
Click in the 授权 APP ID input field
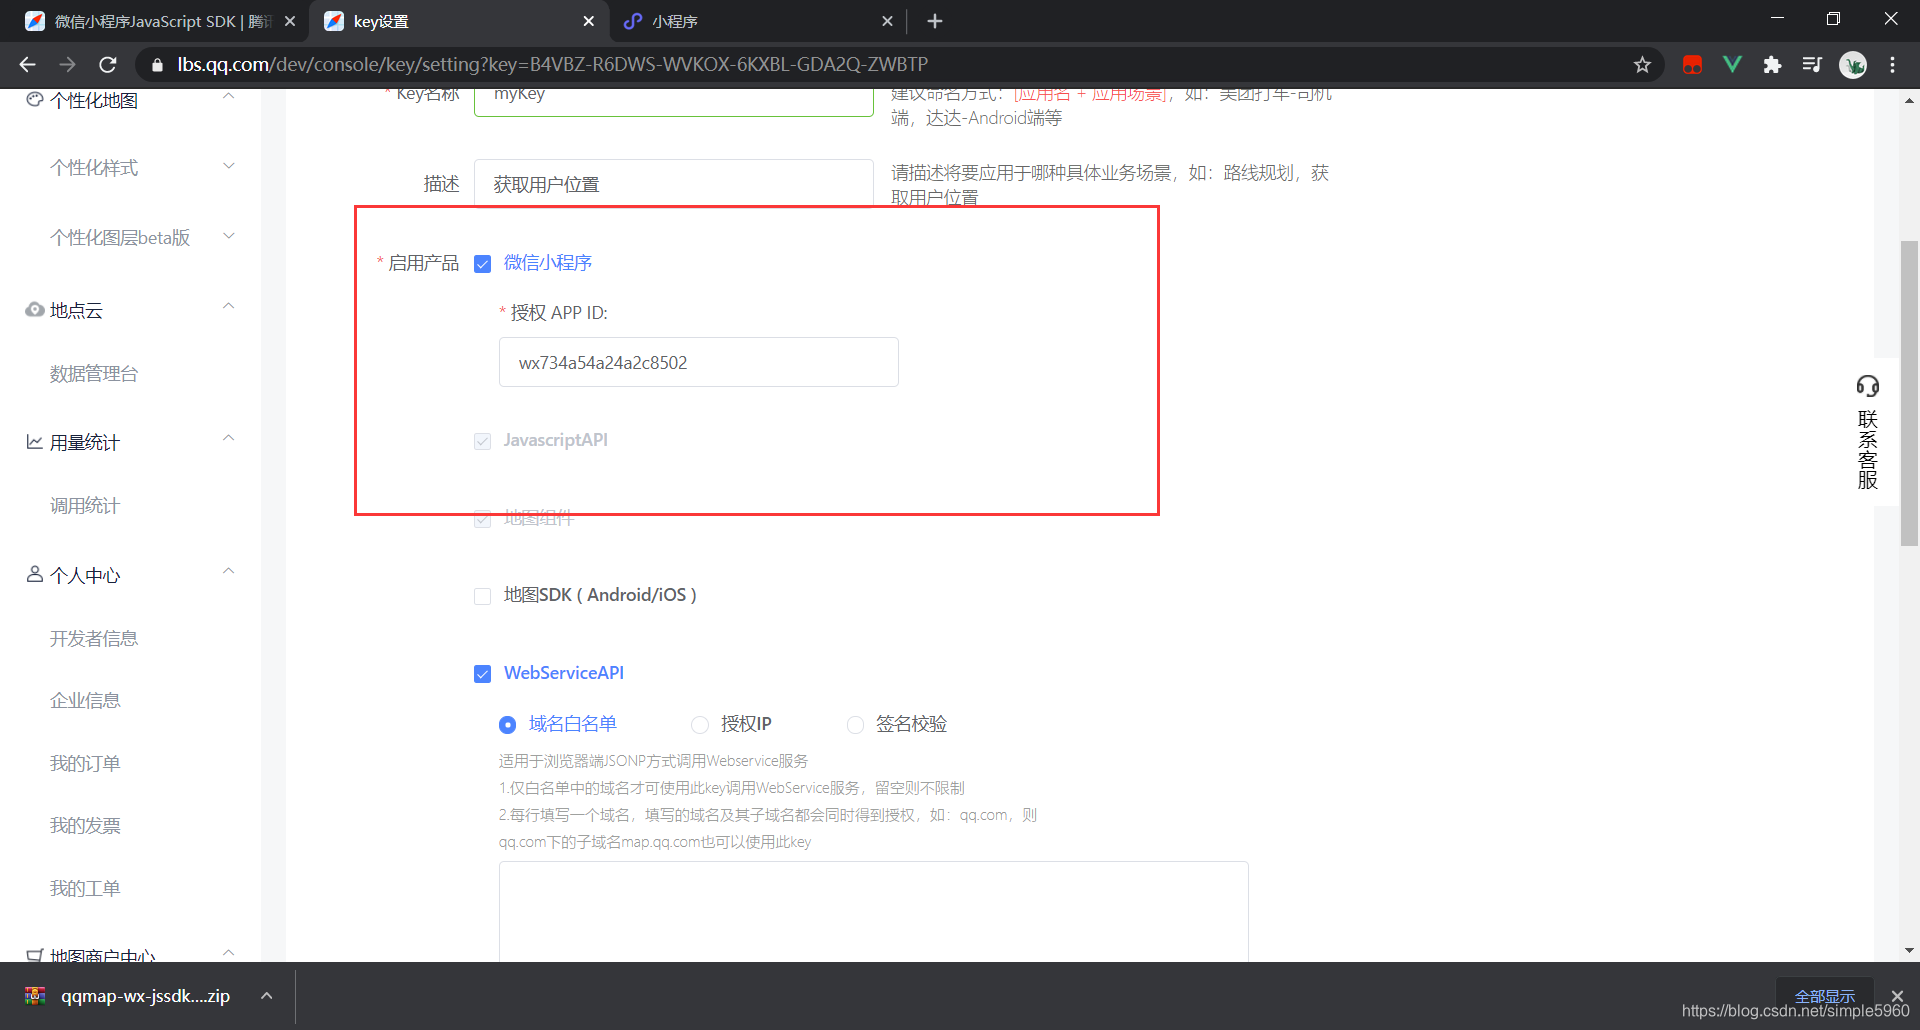tap(699, 362)
